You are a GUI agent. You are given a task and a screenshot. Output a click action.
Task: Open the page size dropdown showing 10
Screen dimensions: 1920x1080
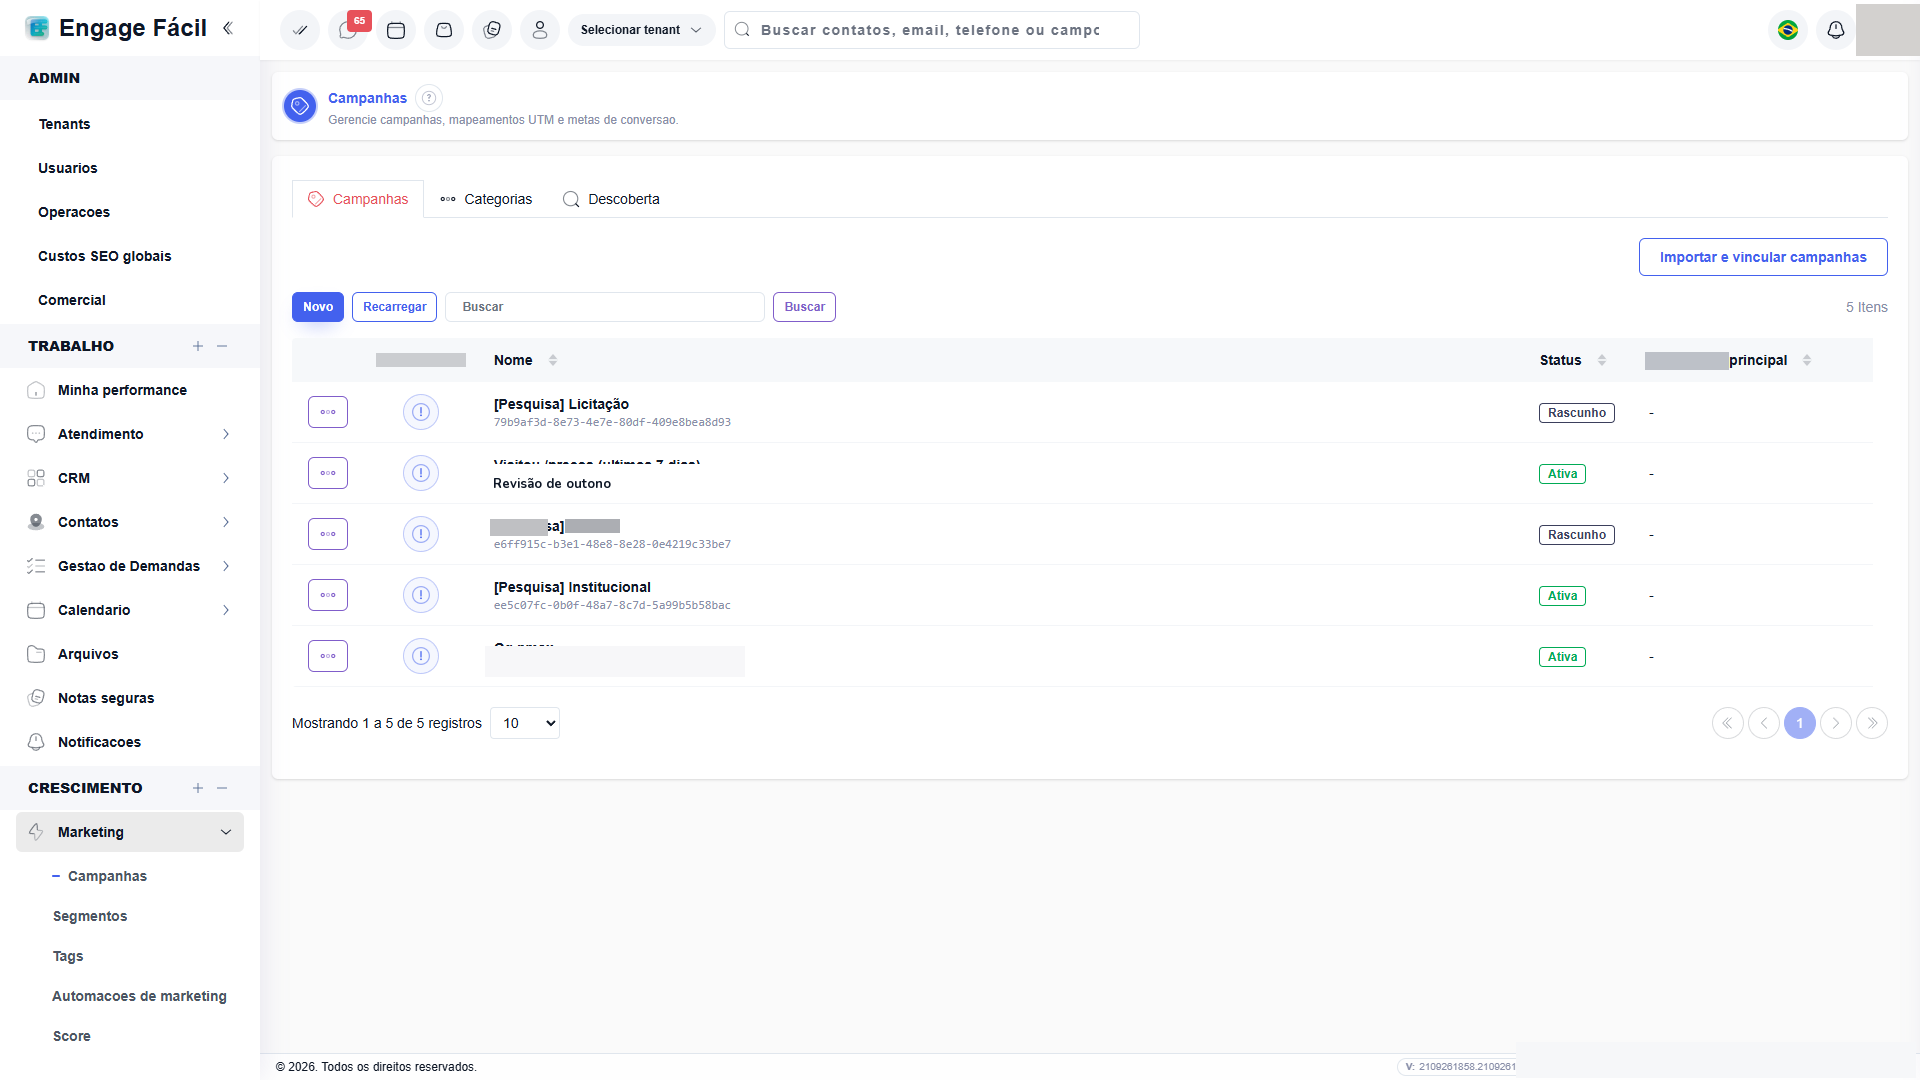pyautogui.click(x=525, y=723)
